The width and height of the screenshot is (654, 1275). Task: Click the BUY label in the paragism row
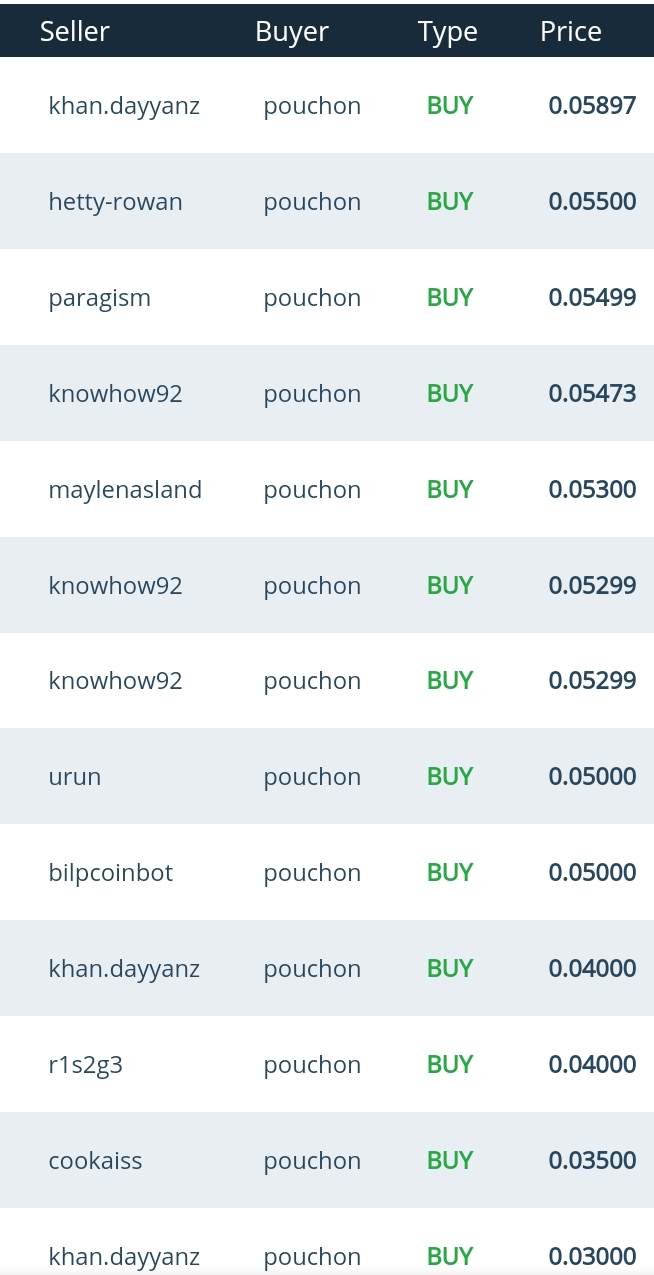(449, 298)
